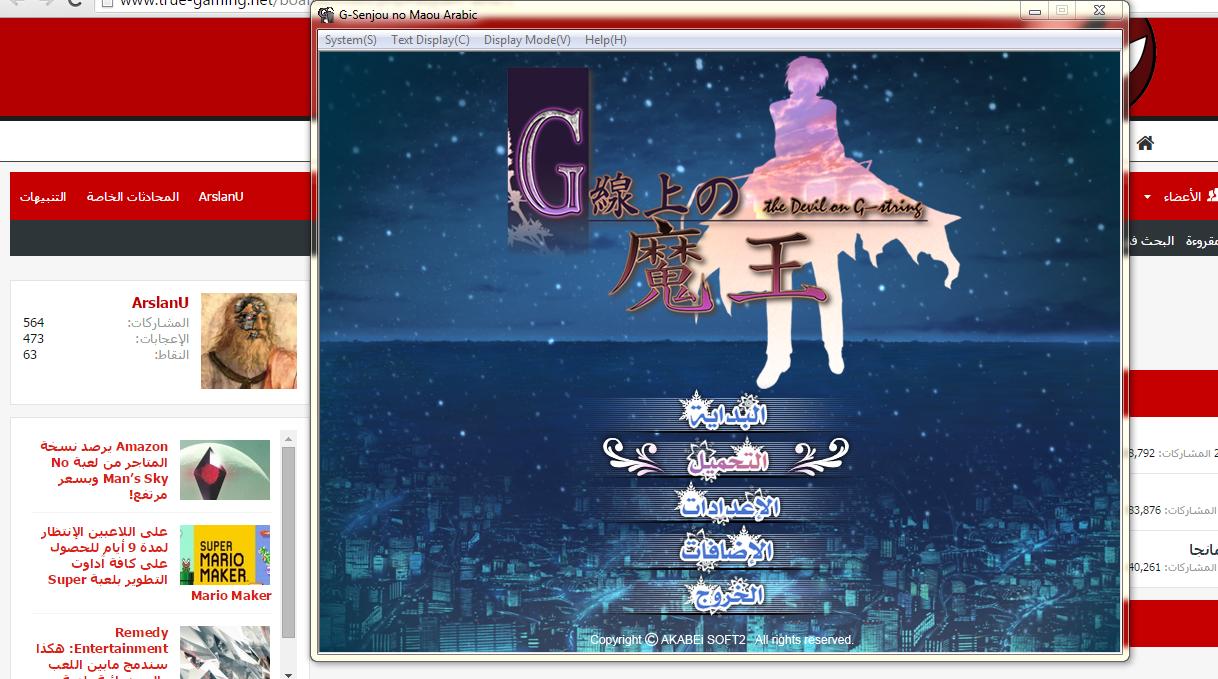Minimize the G-Senjou no Maou window
This screenshot has height=679, width=1218.
pos(1034,11)
